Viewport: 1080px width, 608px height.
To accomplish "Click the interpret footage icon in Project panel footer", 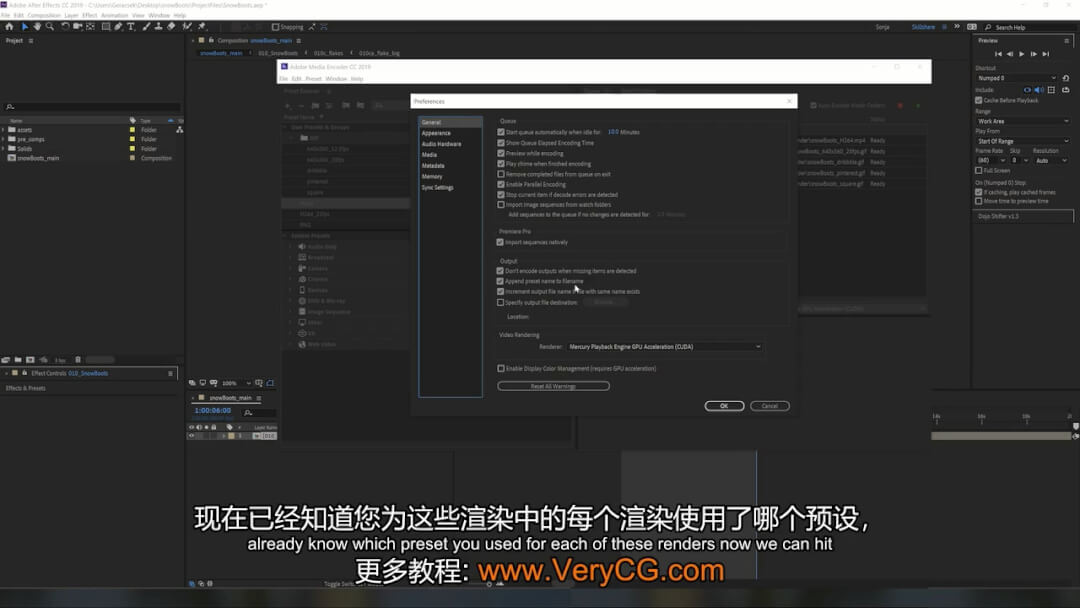I will [x=6, y=359].
